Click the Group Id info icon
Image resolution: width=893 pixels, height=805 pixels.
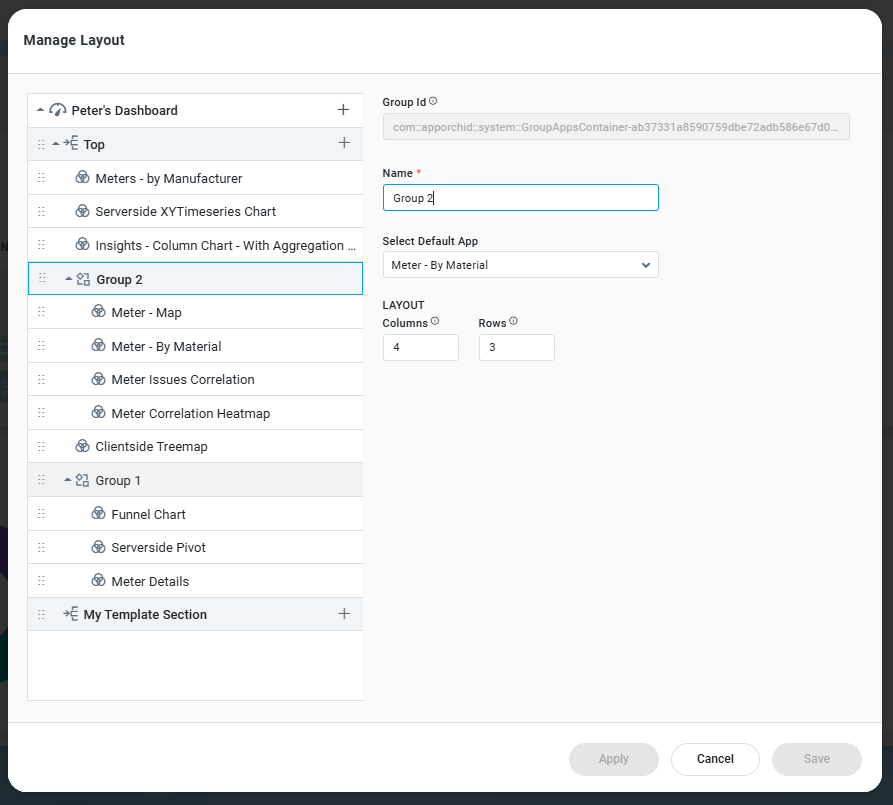pyautogui.click(x=433, y=101)
